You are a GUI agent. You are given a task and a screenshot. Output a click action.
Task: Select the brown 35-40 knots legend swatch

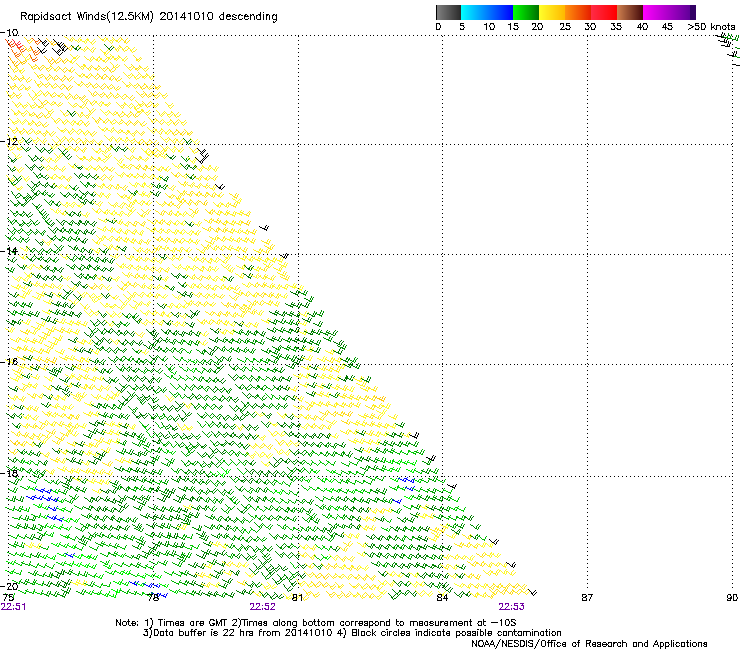[x=630, y=12]
